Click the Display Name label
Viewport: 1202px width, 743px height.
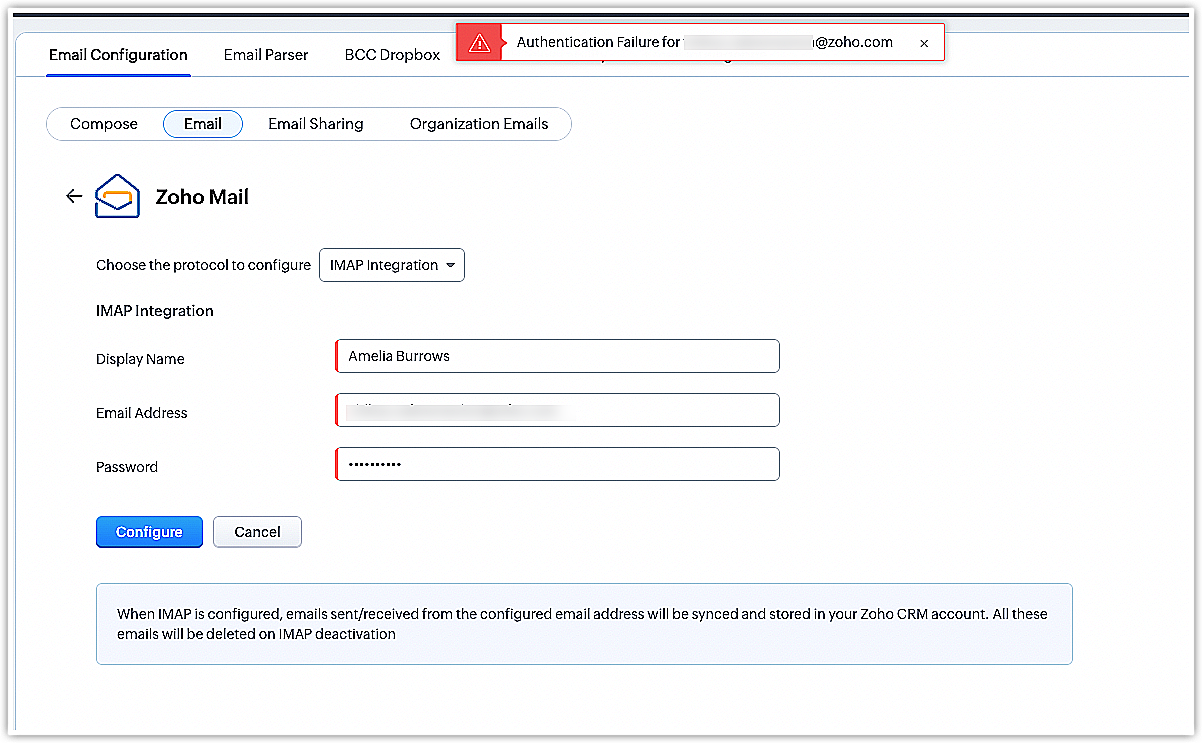140,359
